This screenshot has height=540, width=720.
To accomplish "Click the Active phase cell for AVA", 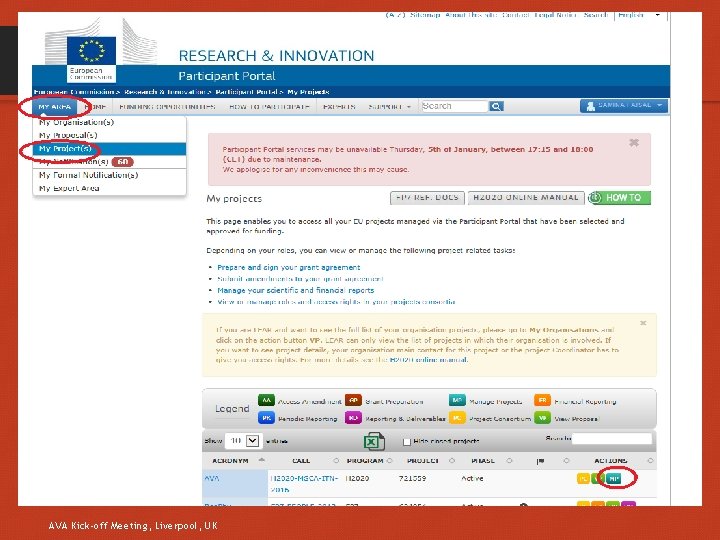I will (472, 478).
